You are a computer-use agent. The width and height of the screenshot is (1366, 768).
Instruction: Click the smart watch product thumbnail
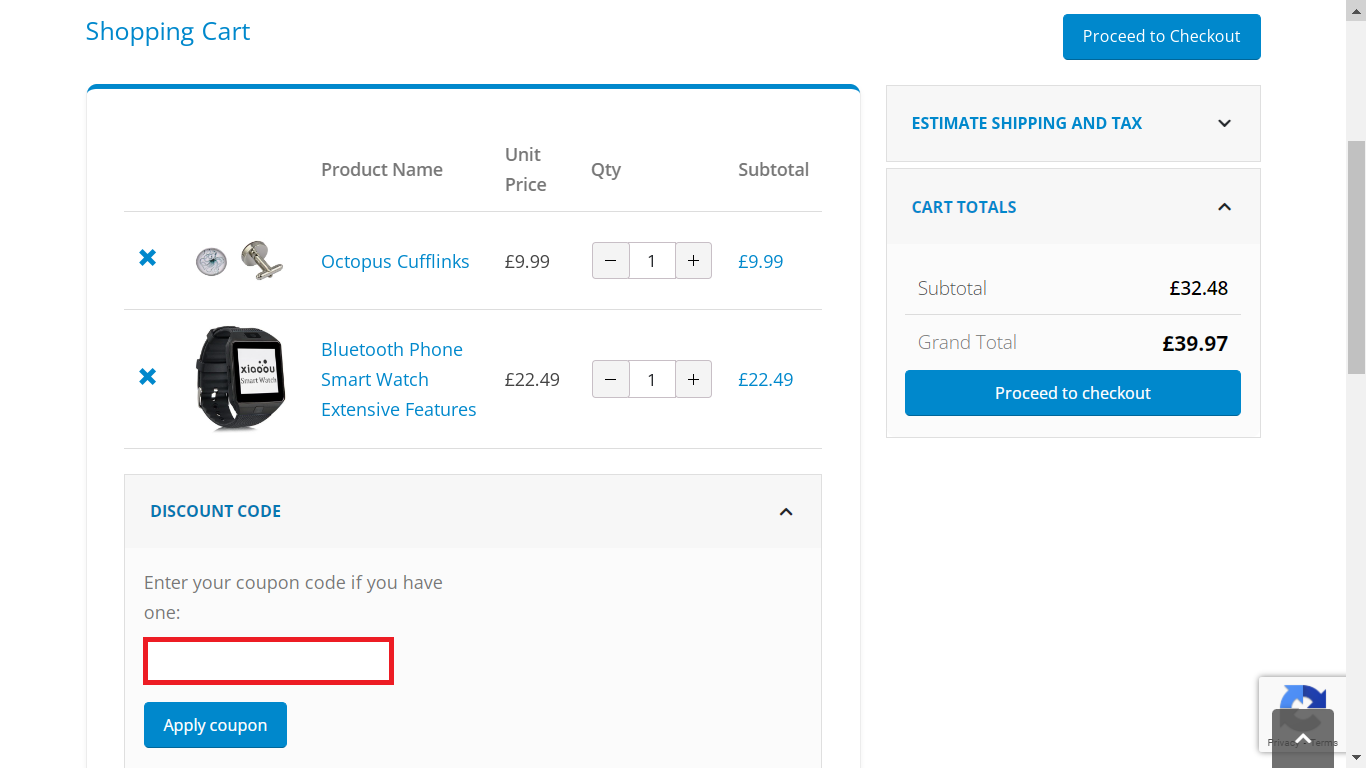(240, 378)
